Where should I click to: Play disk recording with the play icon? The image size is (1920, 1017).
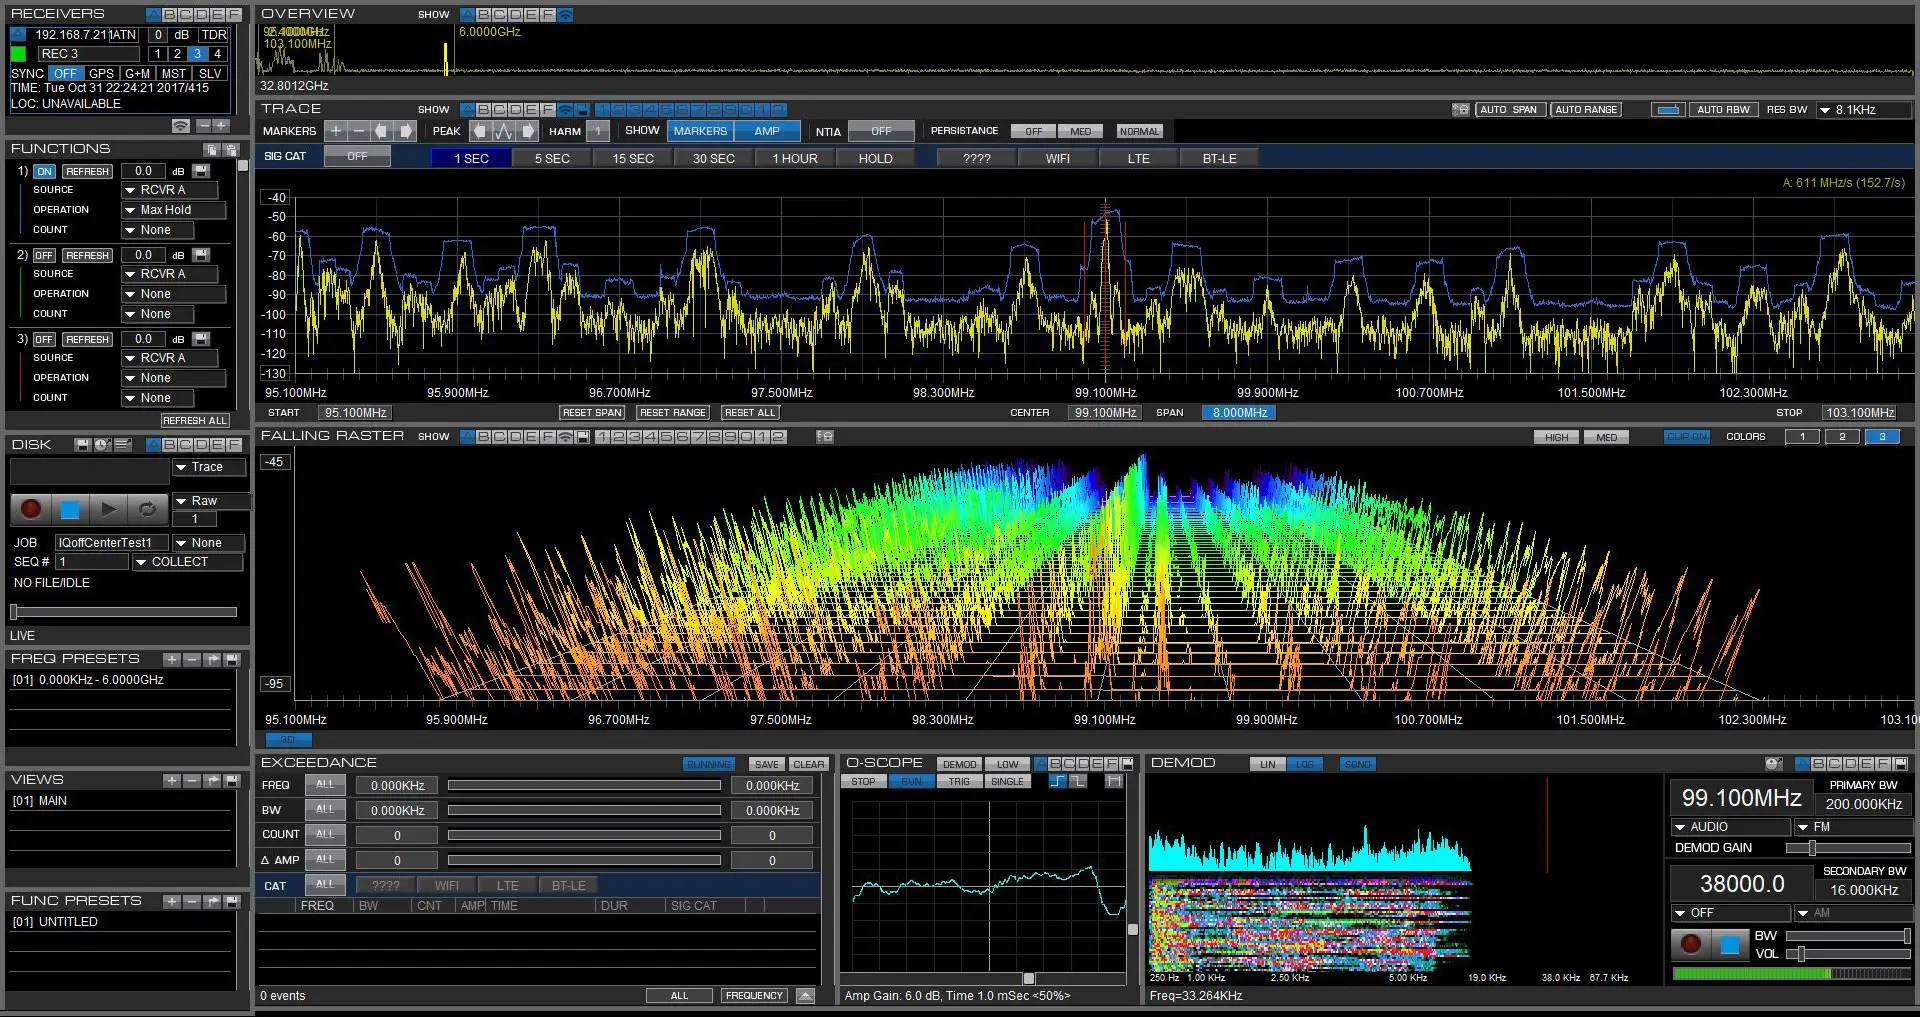point(109,509)
